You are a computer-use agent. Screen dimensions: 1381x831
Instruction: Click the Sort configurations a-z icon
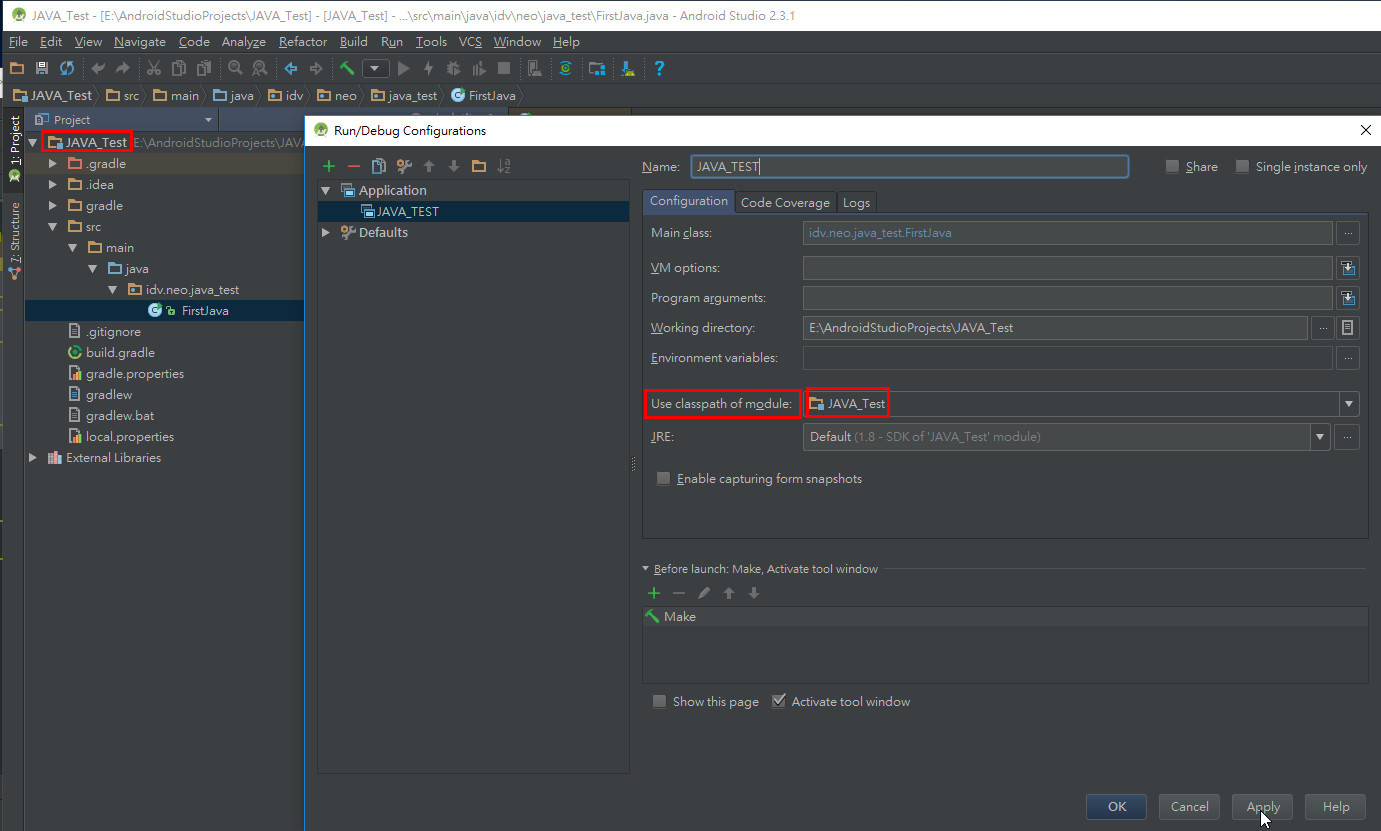point(504,166)
